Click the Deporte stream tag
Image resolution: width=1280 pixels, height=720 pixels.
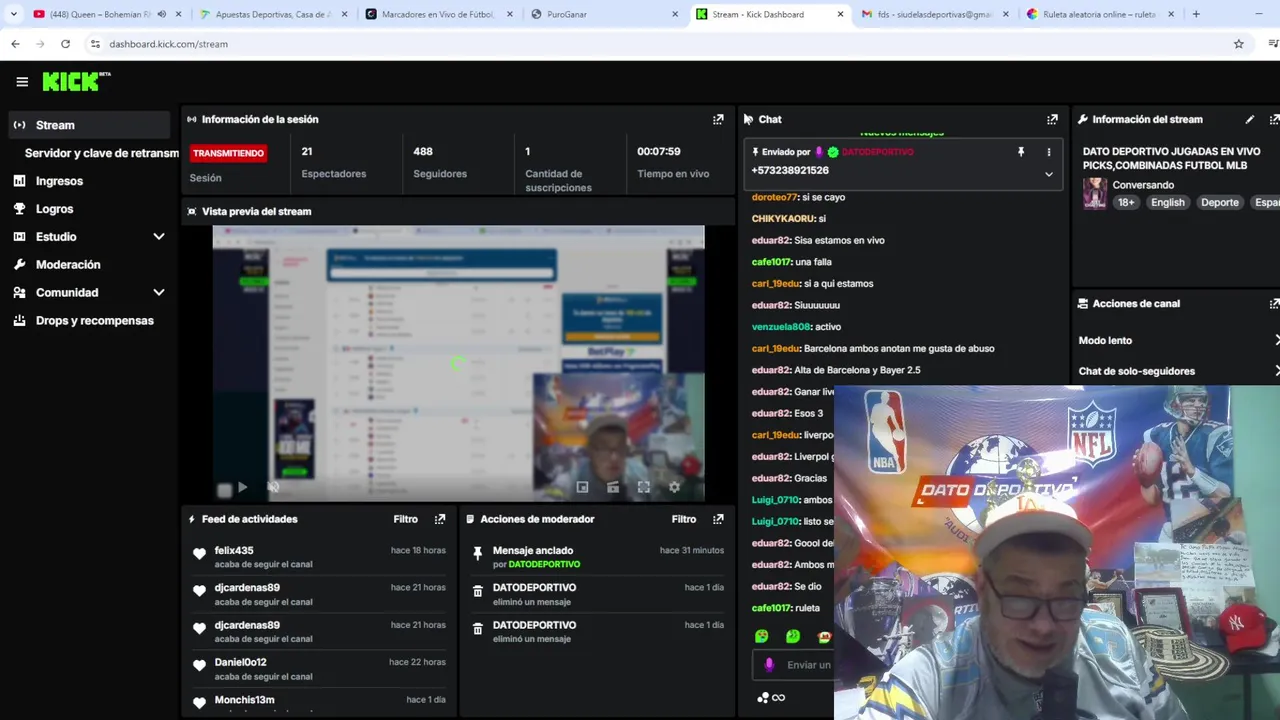point(1220,202)
